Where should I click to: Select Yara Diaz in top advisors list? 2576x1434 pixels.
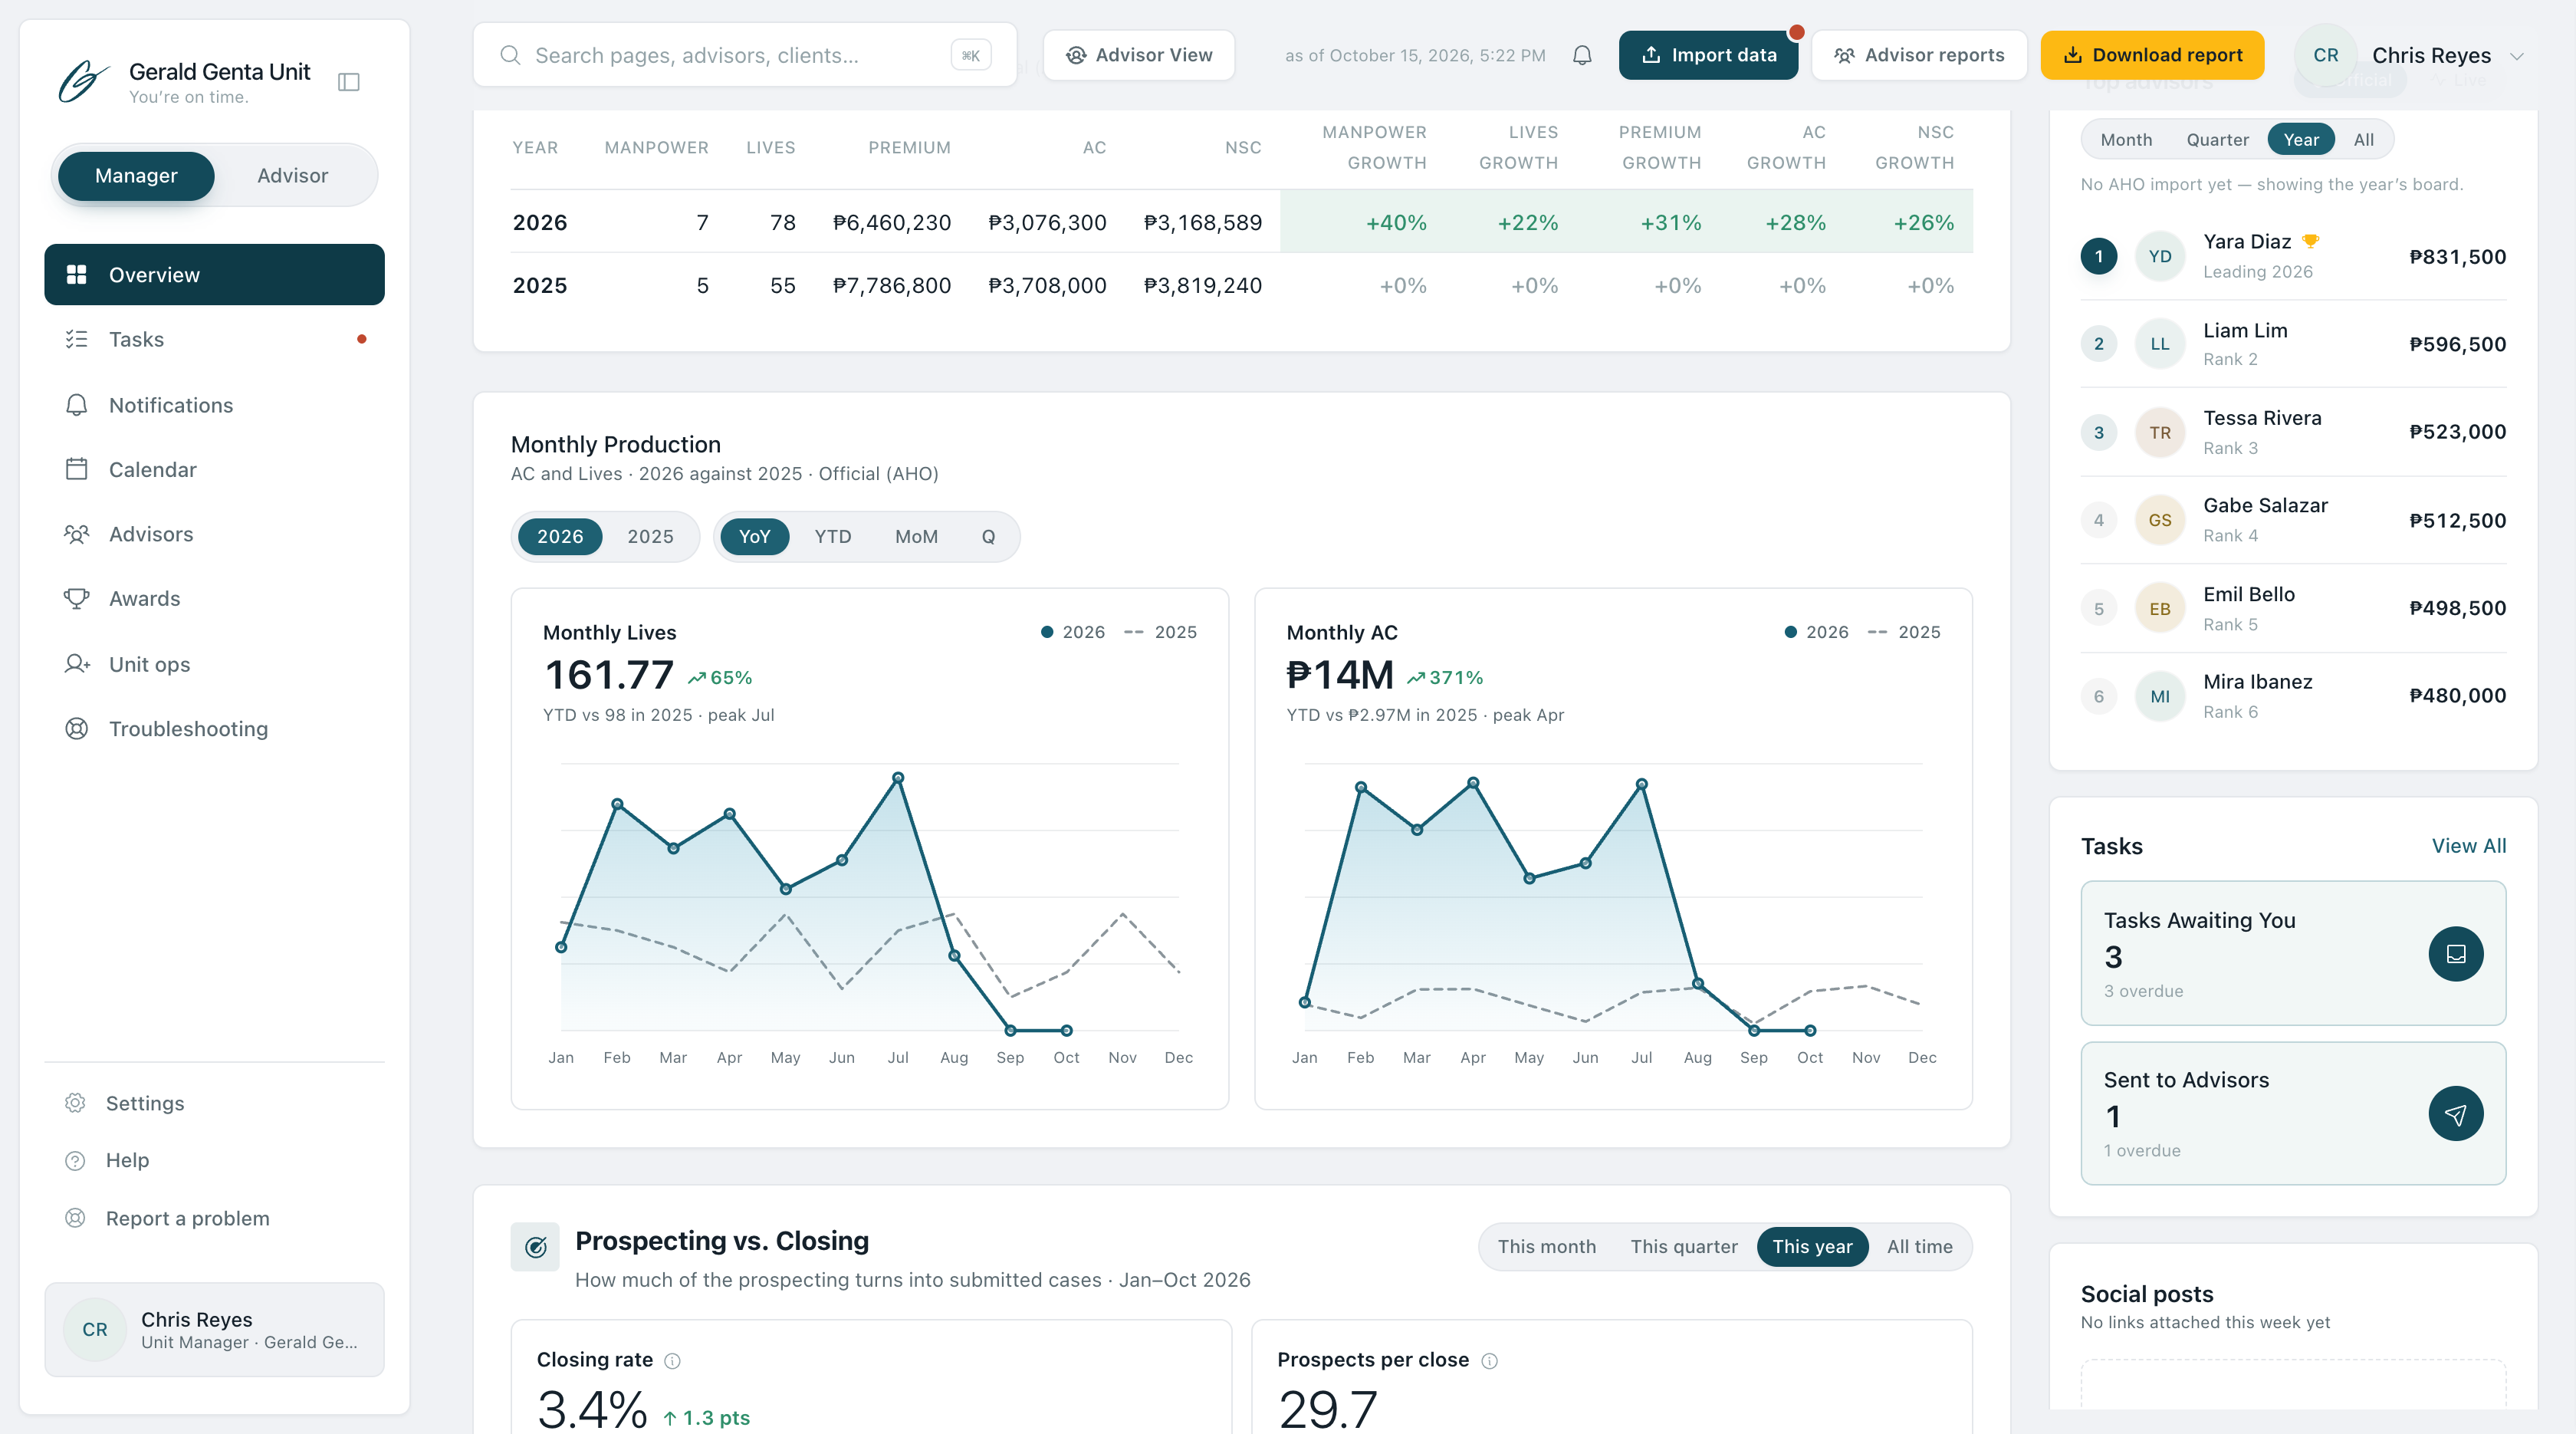[2293, 256]
